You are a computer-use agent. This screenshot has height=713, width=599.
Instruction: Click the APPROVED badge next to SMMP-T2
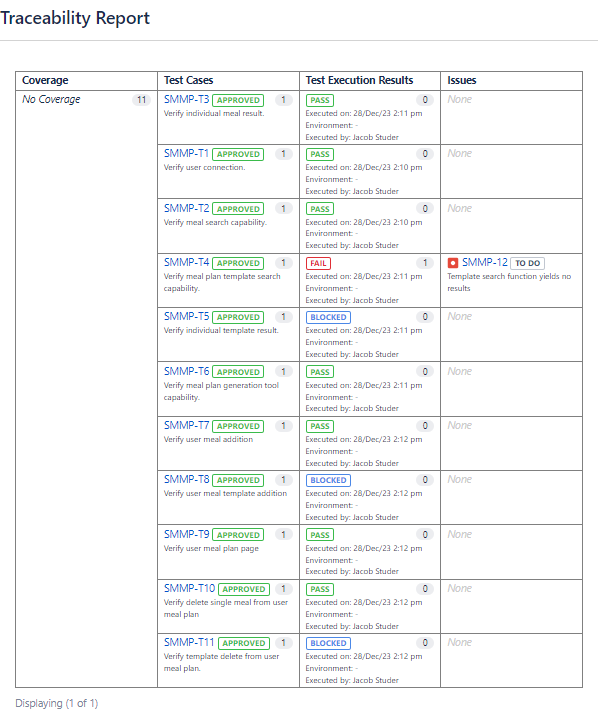click(238, 209)
